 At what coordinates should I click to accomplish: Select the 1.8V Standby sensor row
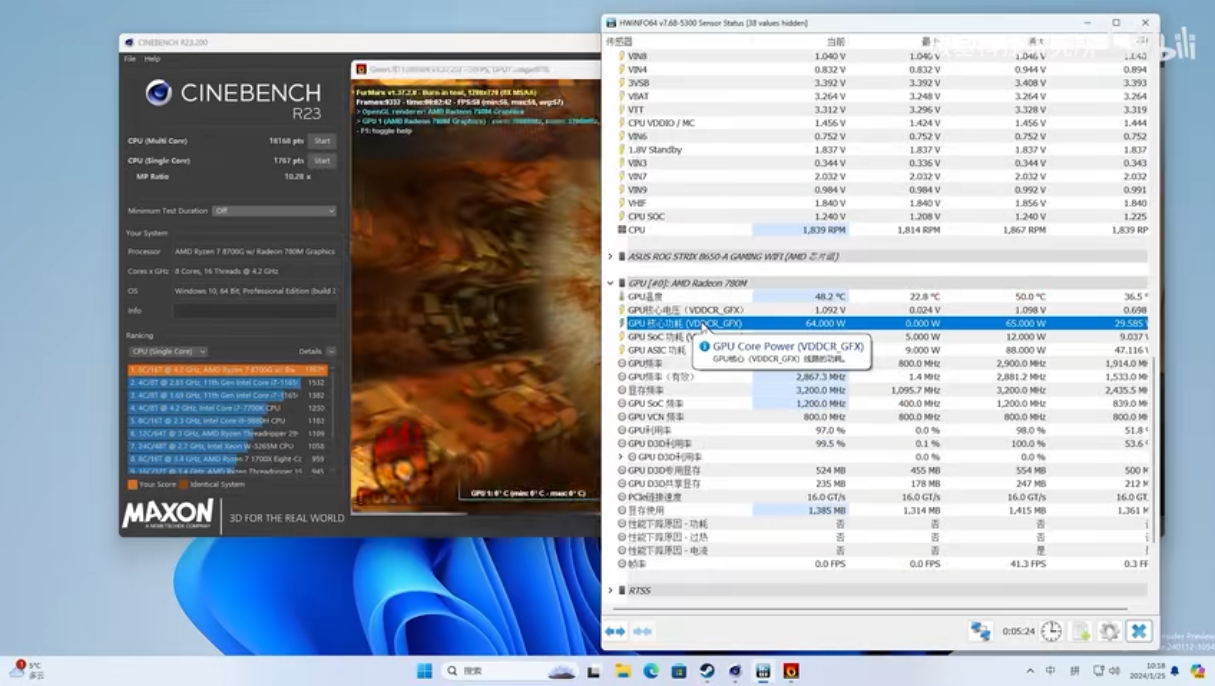tap(883, 150)
